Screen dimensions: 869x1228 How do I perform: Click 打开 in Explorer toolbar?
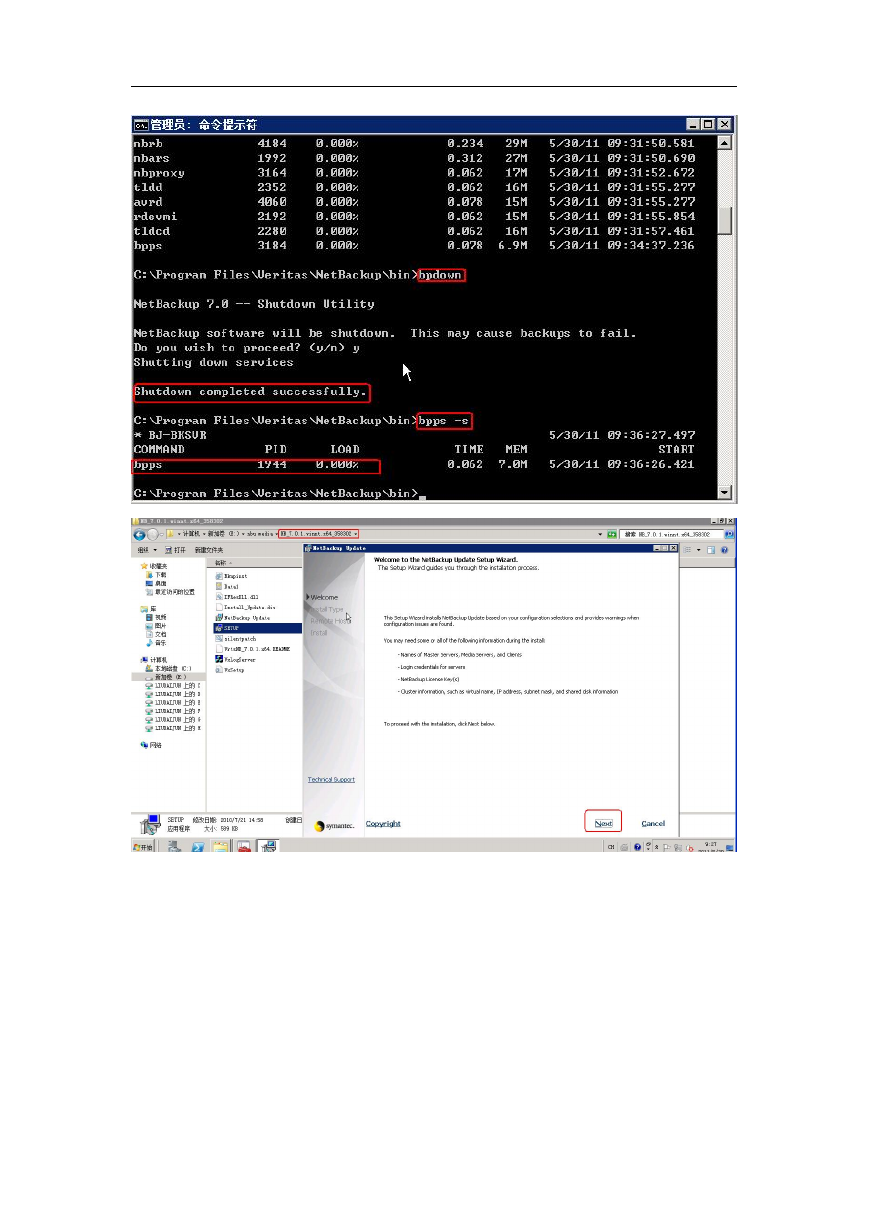tap(175, 550)
